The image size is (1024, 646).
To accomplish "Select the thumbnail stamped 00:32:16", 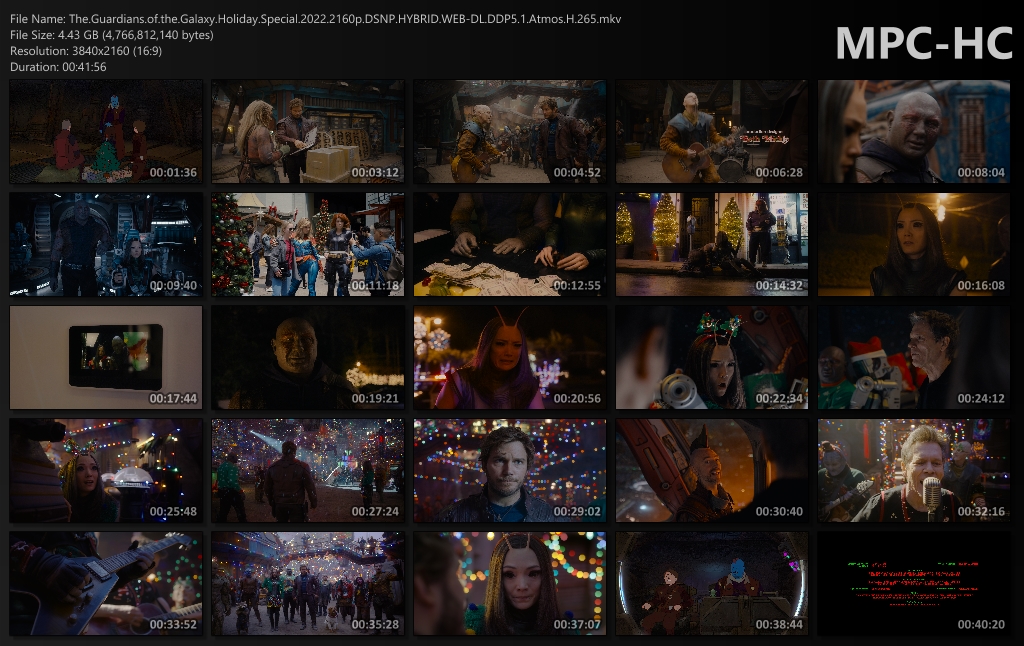I will (x=914, y=470).
